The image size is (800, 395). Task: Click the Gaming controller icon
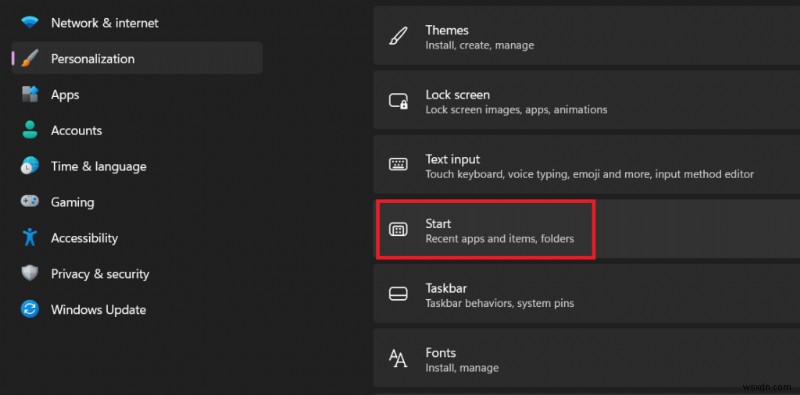click(30, 202)
